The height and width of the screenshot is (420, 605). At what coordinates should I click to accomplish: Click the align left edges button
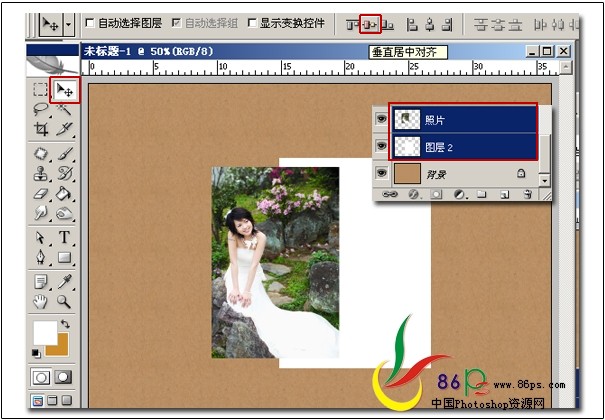412,25
